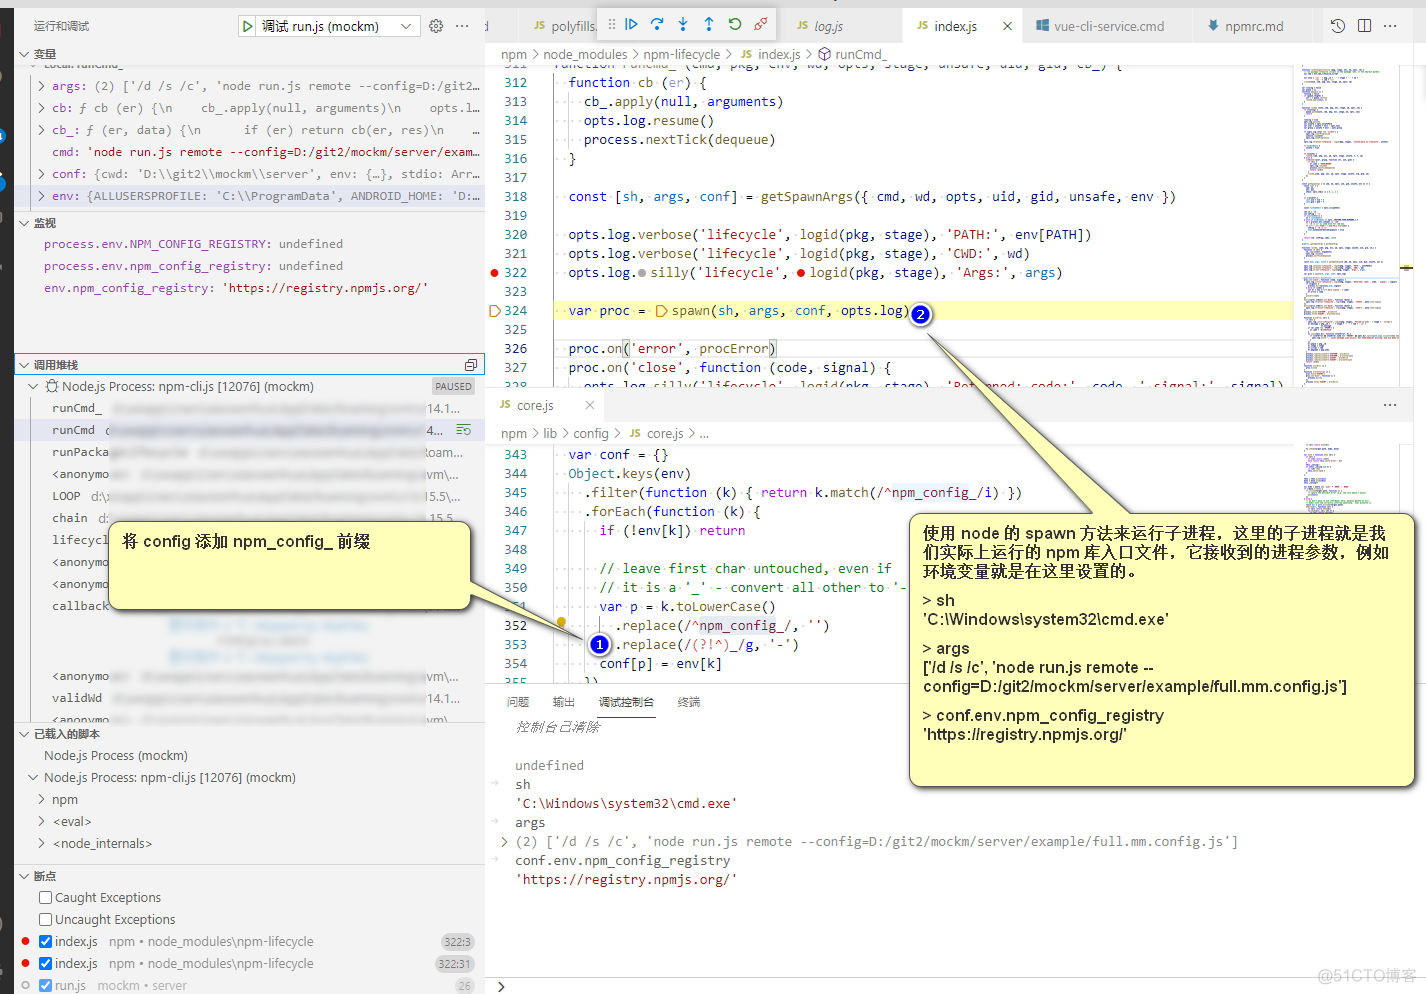The width and height of the screenshot is (1426, 994).
Task: Expand the <eval> loaded scripts node
Action: coord(42,822)
